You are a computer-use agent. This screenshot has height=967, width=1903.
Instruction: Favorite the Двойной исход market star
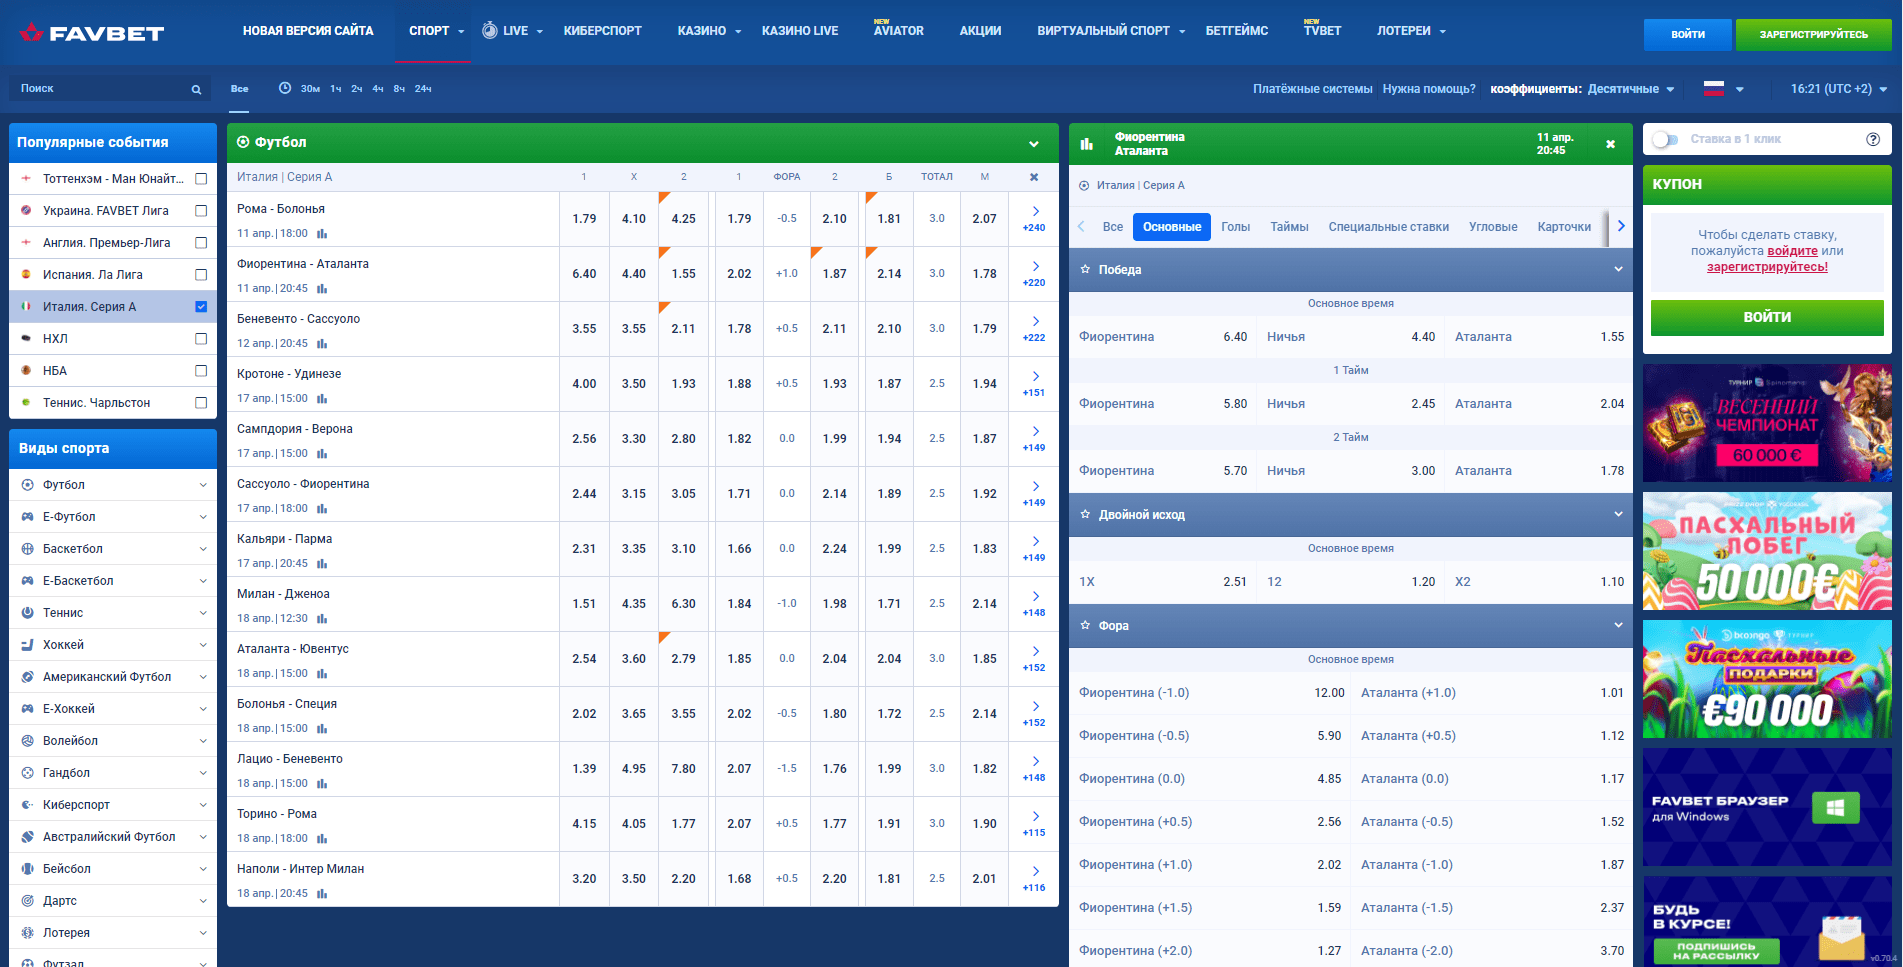[x=1085, y=515]
